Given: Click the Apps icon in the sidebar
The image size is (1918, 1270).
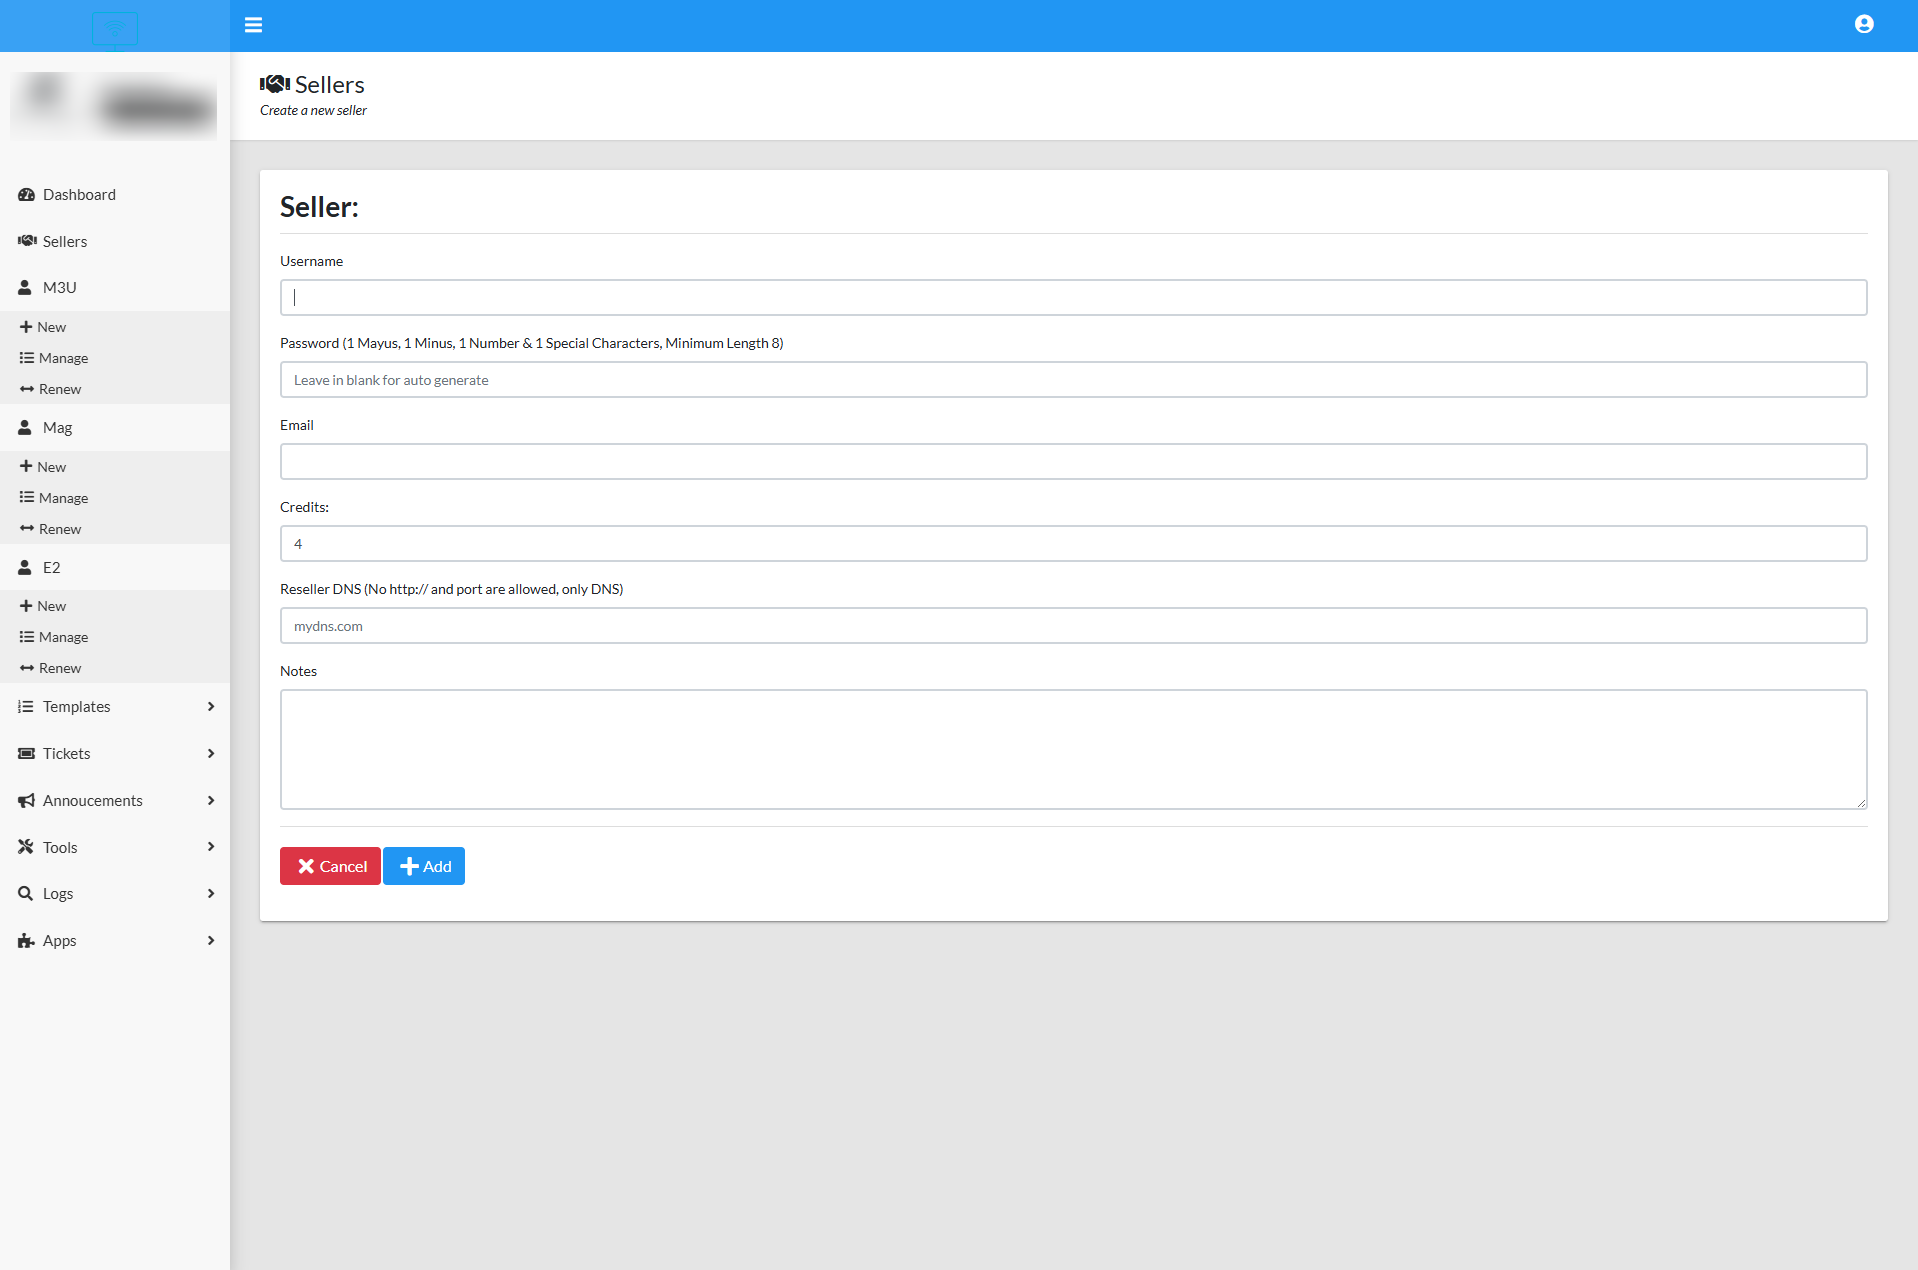Looking at the screenshot, I should 25,940.
